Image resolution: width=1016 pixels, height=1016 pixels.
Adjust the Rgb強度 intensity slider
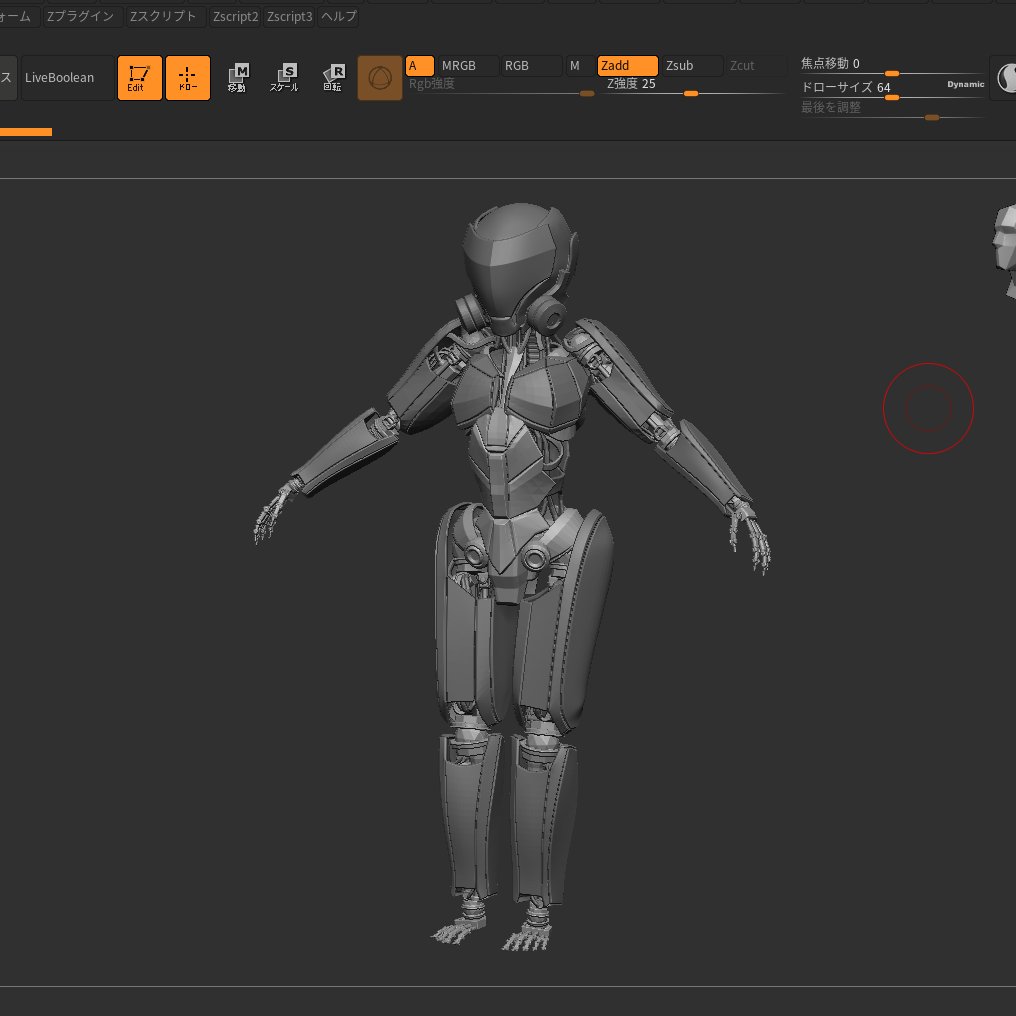point(500,86)
